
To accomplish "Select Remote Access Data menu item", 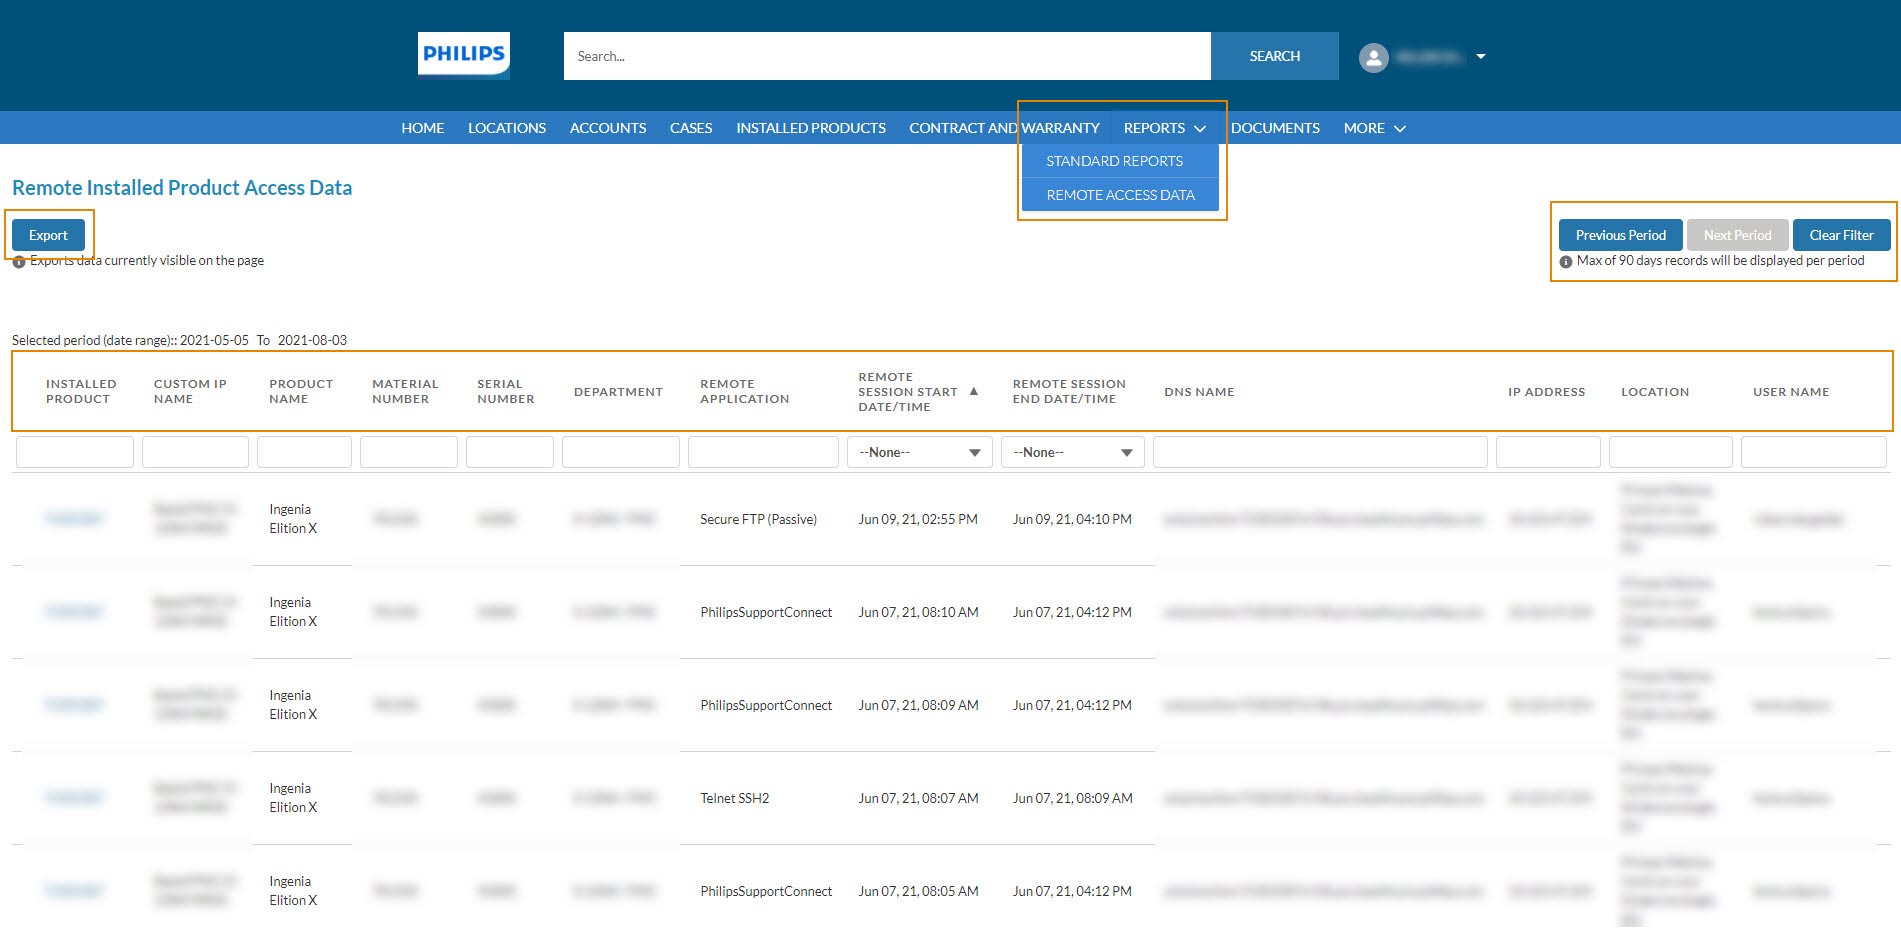I will click(1120, 195).
